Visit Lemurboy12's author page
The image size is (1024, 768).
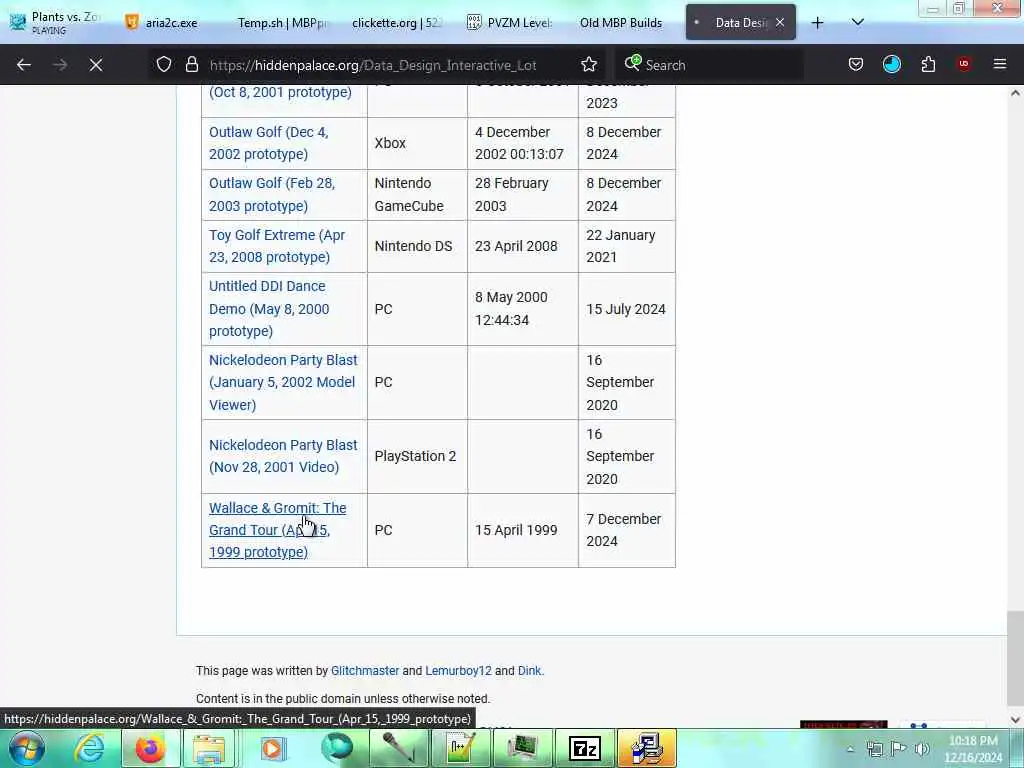458,671
